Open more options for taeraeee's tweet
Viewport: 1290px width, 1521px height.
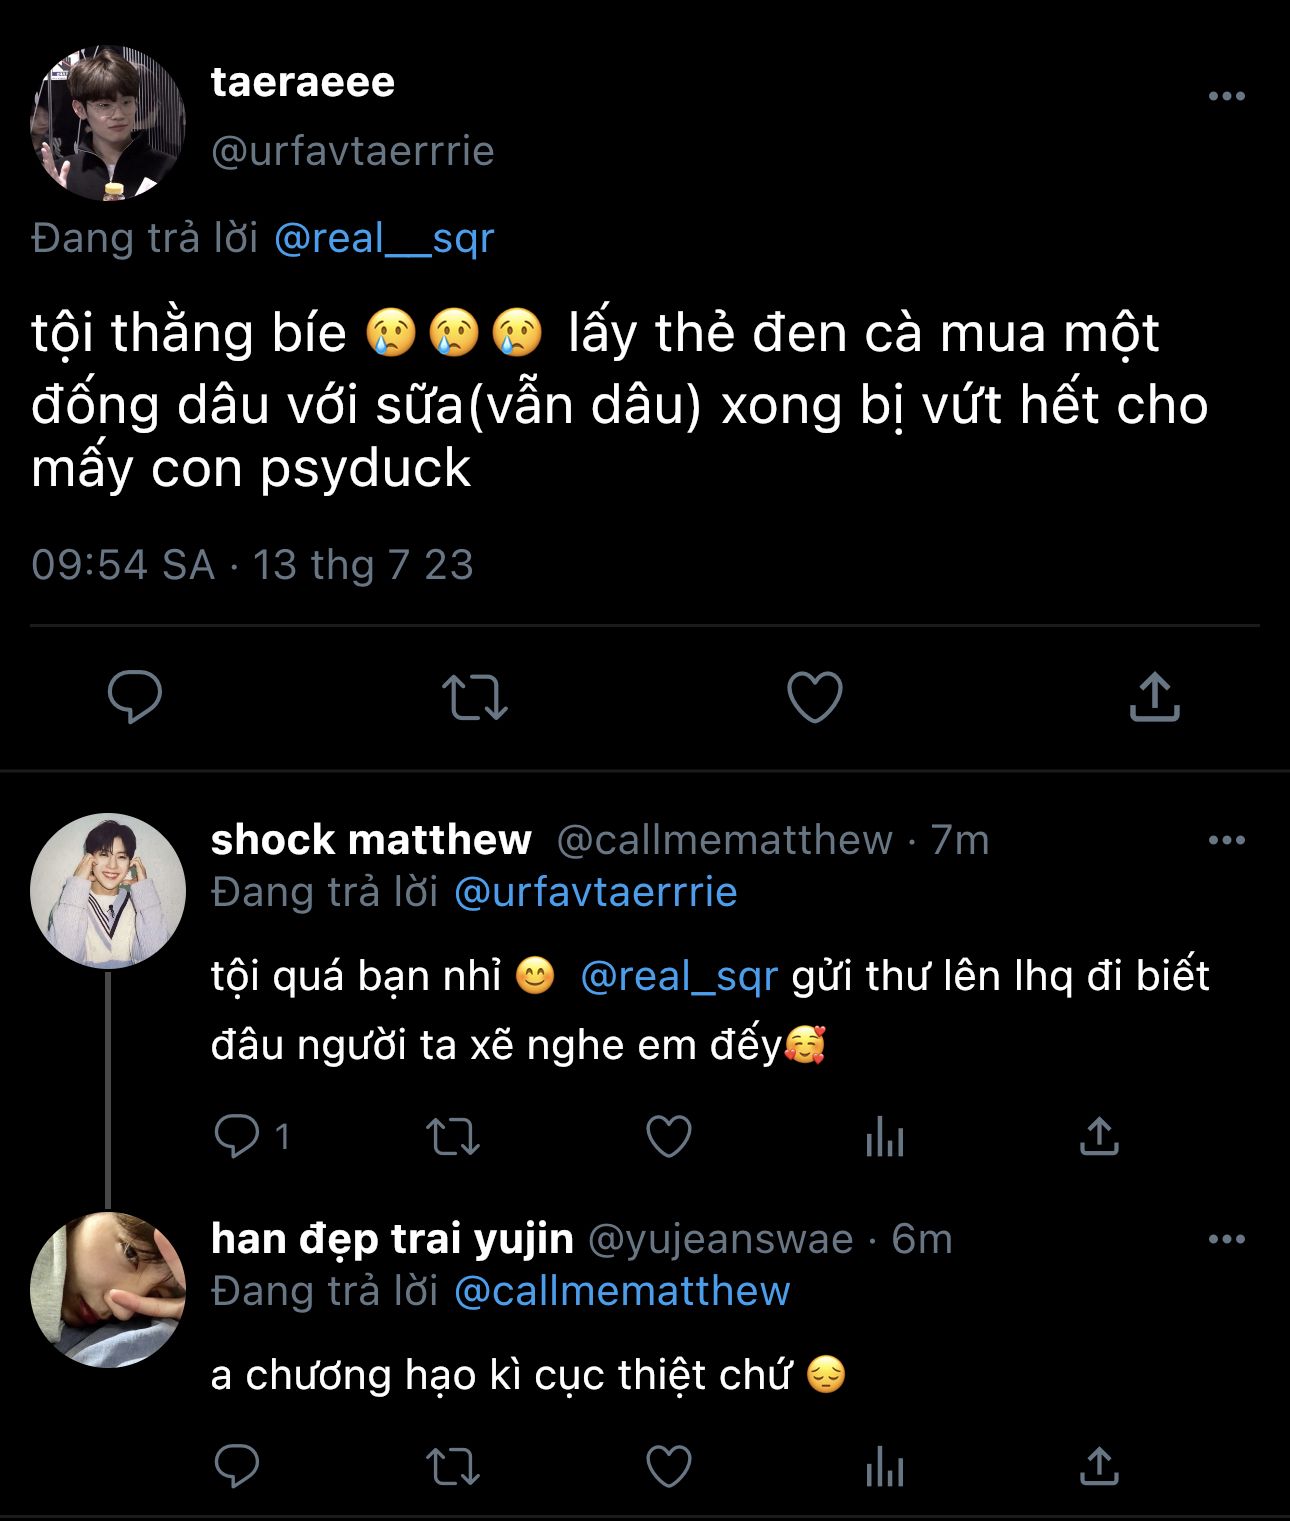(1227, 96)
